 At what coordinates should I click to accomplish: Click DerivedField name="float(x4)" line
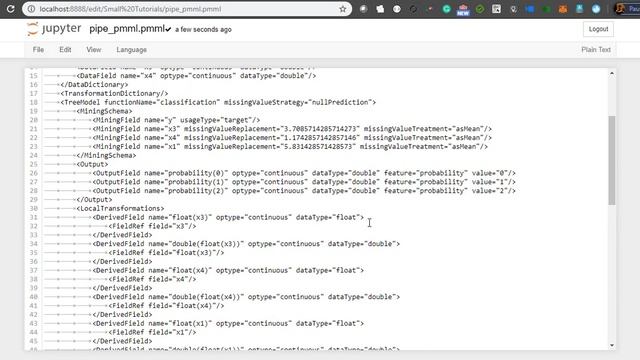point(228,270)
